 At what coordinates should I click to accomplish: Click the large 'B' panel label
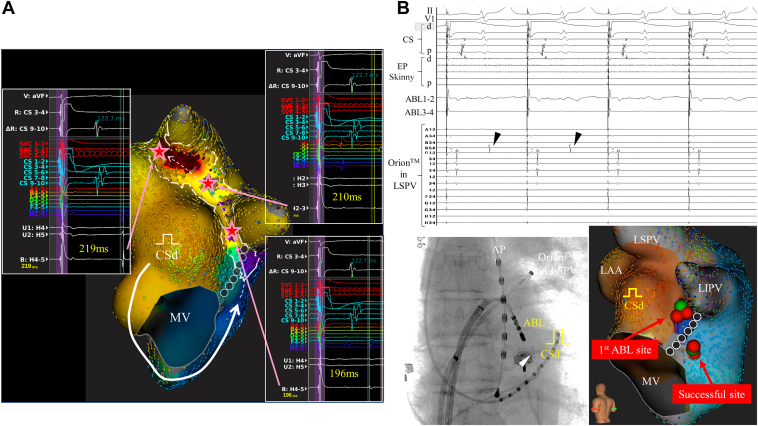403,8
